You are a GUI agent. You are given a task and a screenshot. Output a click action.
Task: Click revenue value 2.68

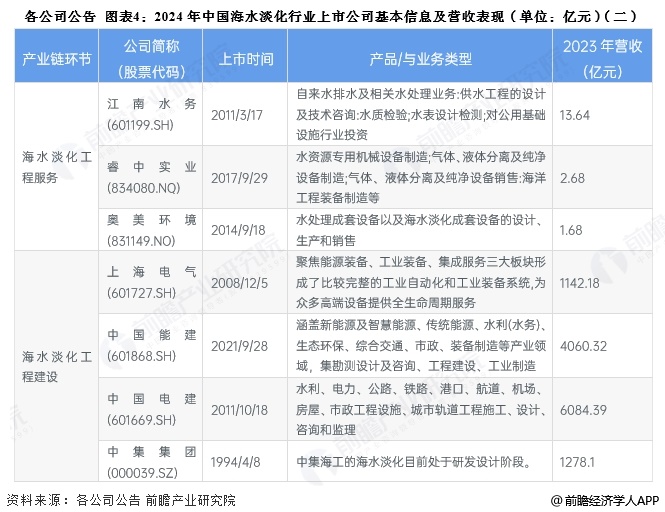coord(572,178)
